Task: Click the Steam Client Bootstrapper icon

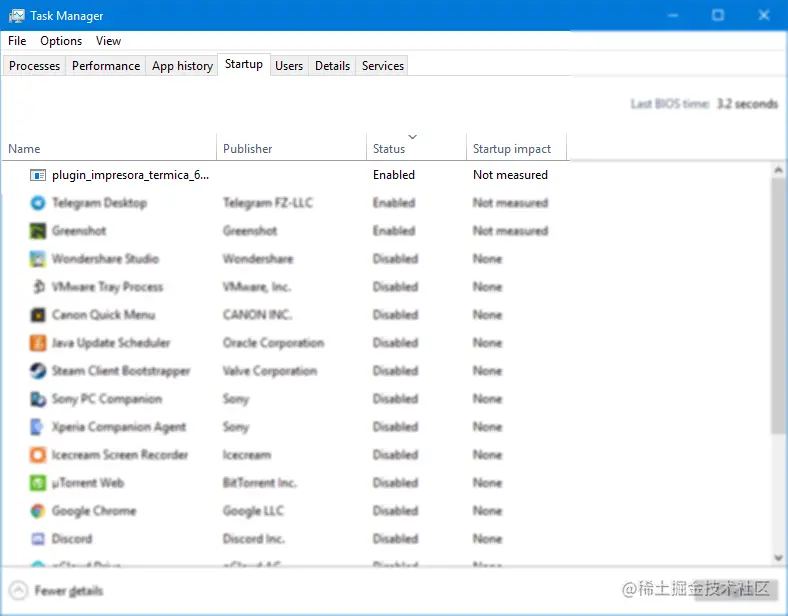Action: tap(38, 371)
